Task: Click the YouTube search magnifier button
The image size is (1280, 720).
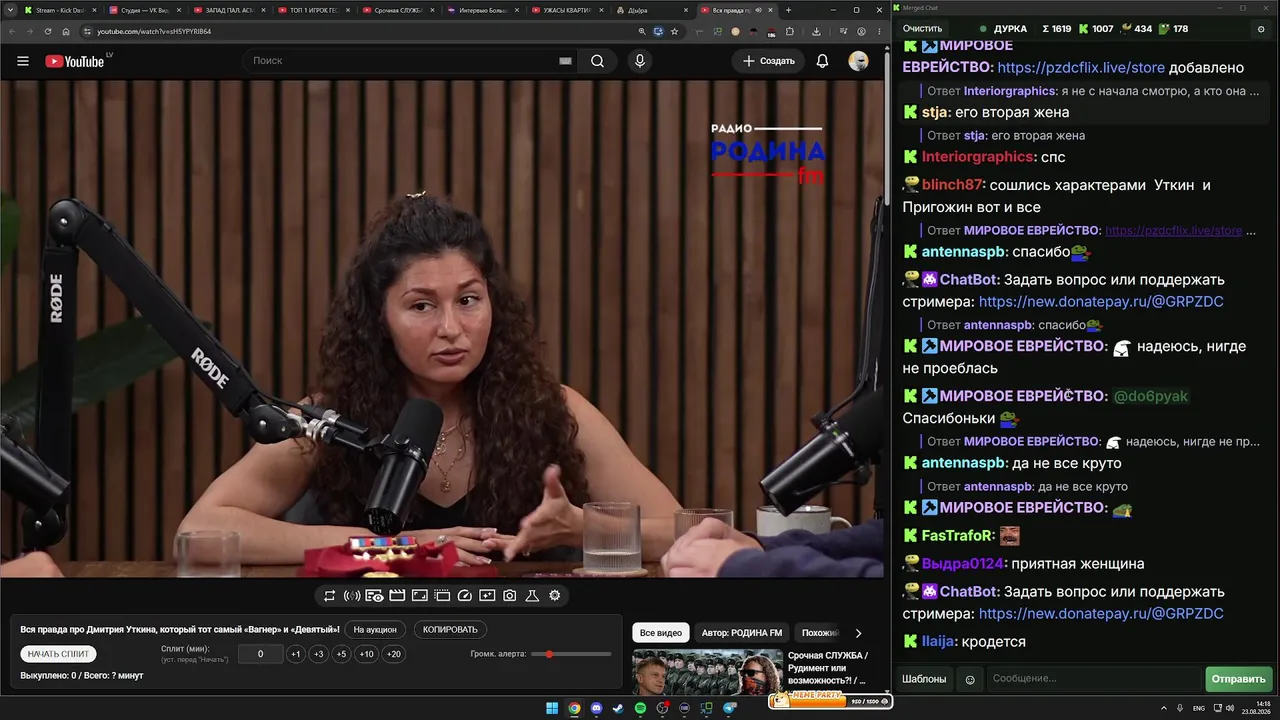Action: [x=597, y=61]
